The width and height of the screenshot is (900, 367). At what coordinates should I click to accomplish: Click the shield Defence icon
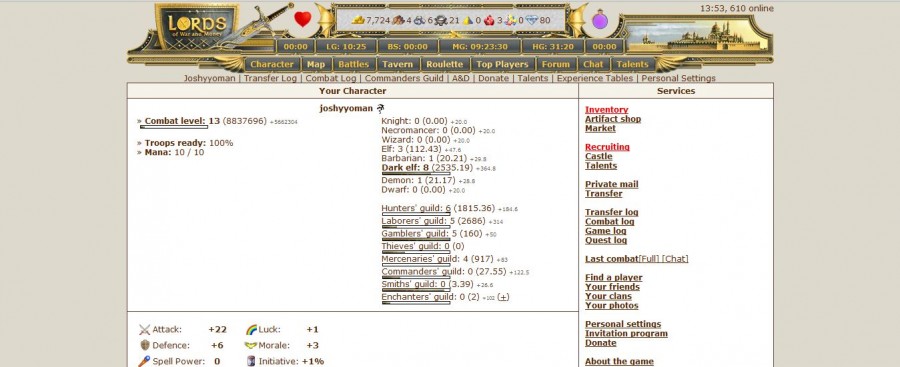click(145, 345)
